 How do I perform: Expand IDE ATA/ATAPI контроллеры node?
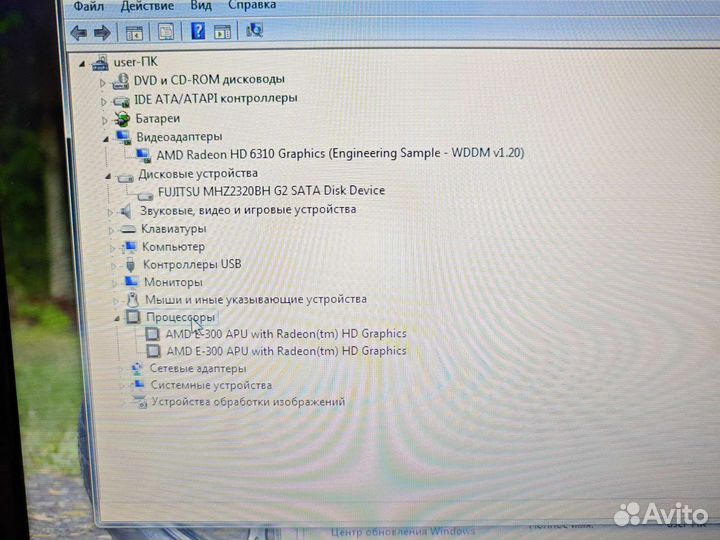[104, 101]
